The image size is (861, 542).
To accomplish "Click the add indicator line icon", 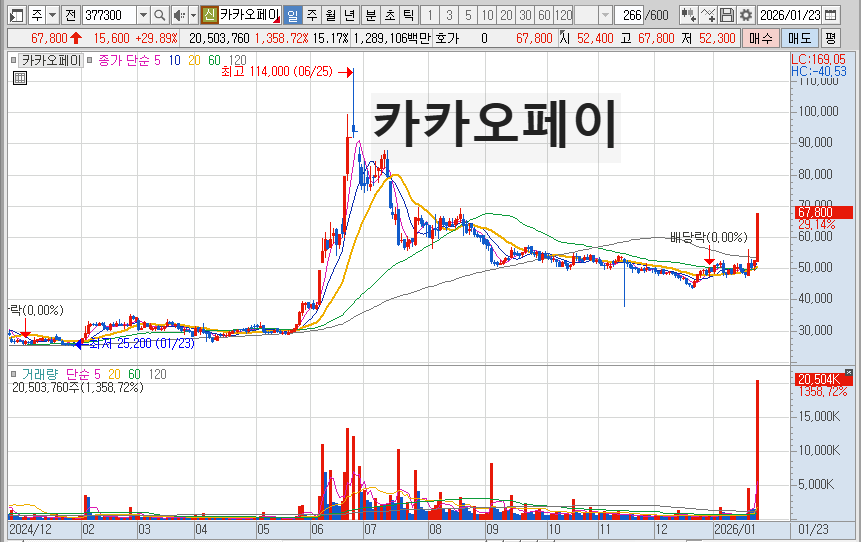I will [708, 15].
